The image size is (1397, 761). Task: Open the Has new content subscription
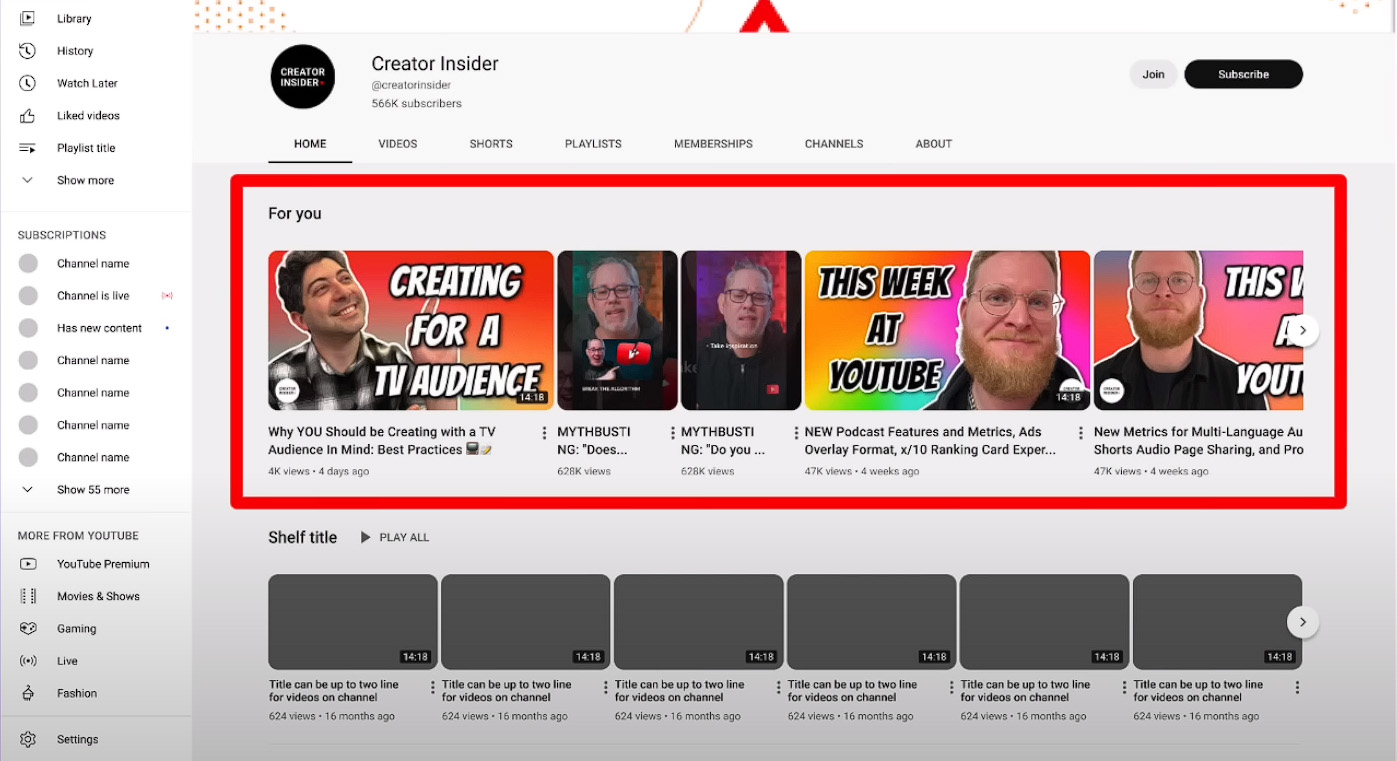[x=99, y=328]
